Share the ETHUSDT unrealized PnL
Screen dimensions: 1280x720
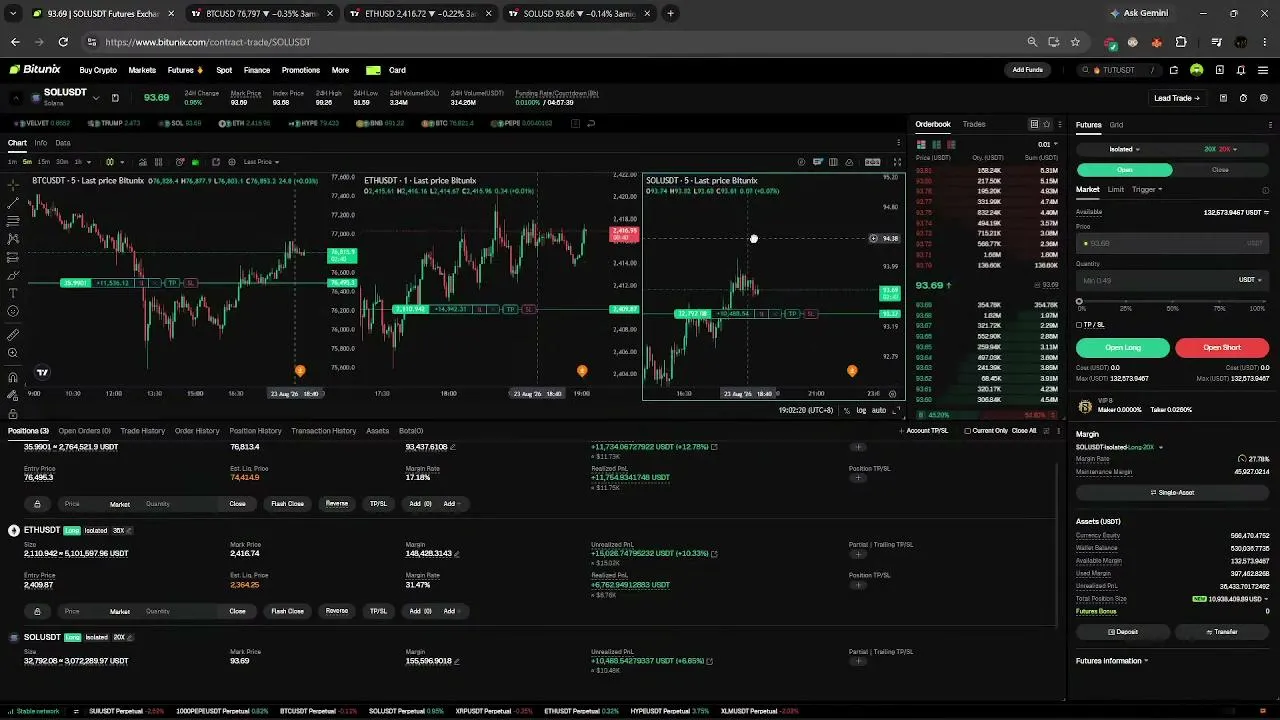[x=714, y=554]
